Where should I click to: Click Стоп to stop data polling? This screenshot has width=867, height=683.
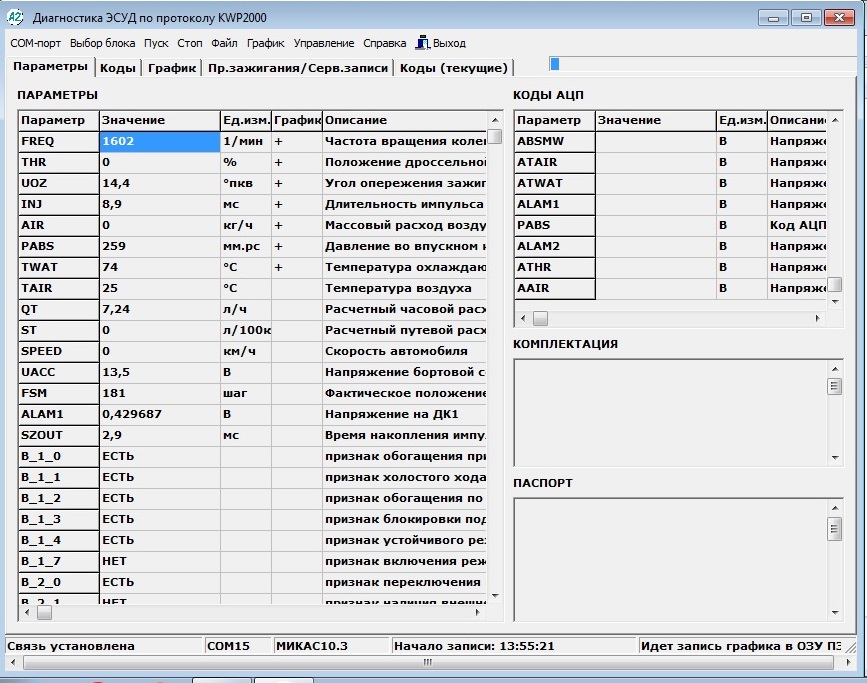coord(190,43)
